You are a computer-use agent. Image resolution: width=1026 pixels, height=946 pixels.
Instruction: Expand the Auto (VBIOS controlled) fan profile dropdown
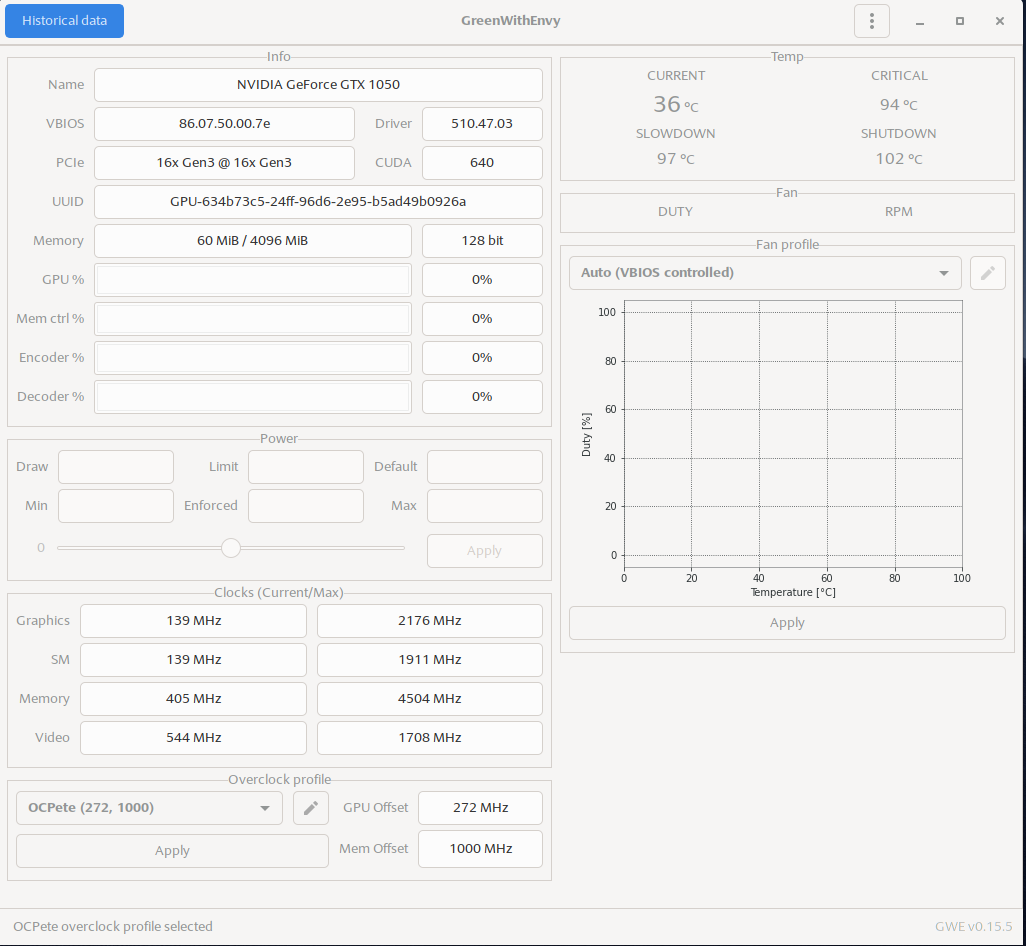(765, 273)
